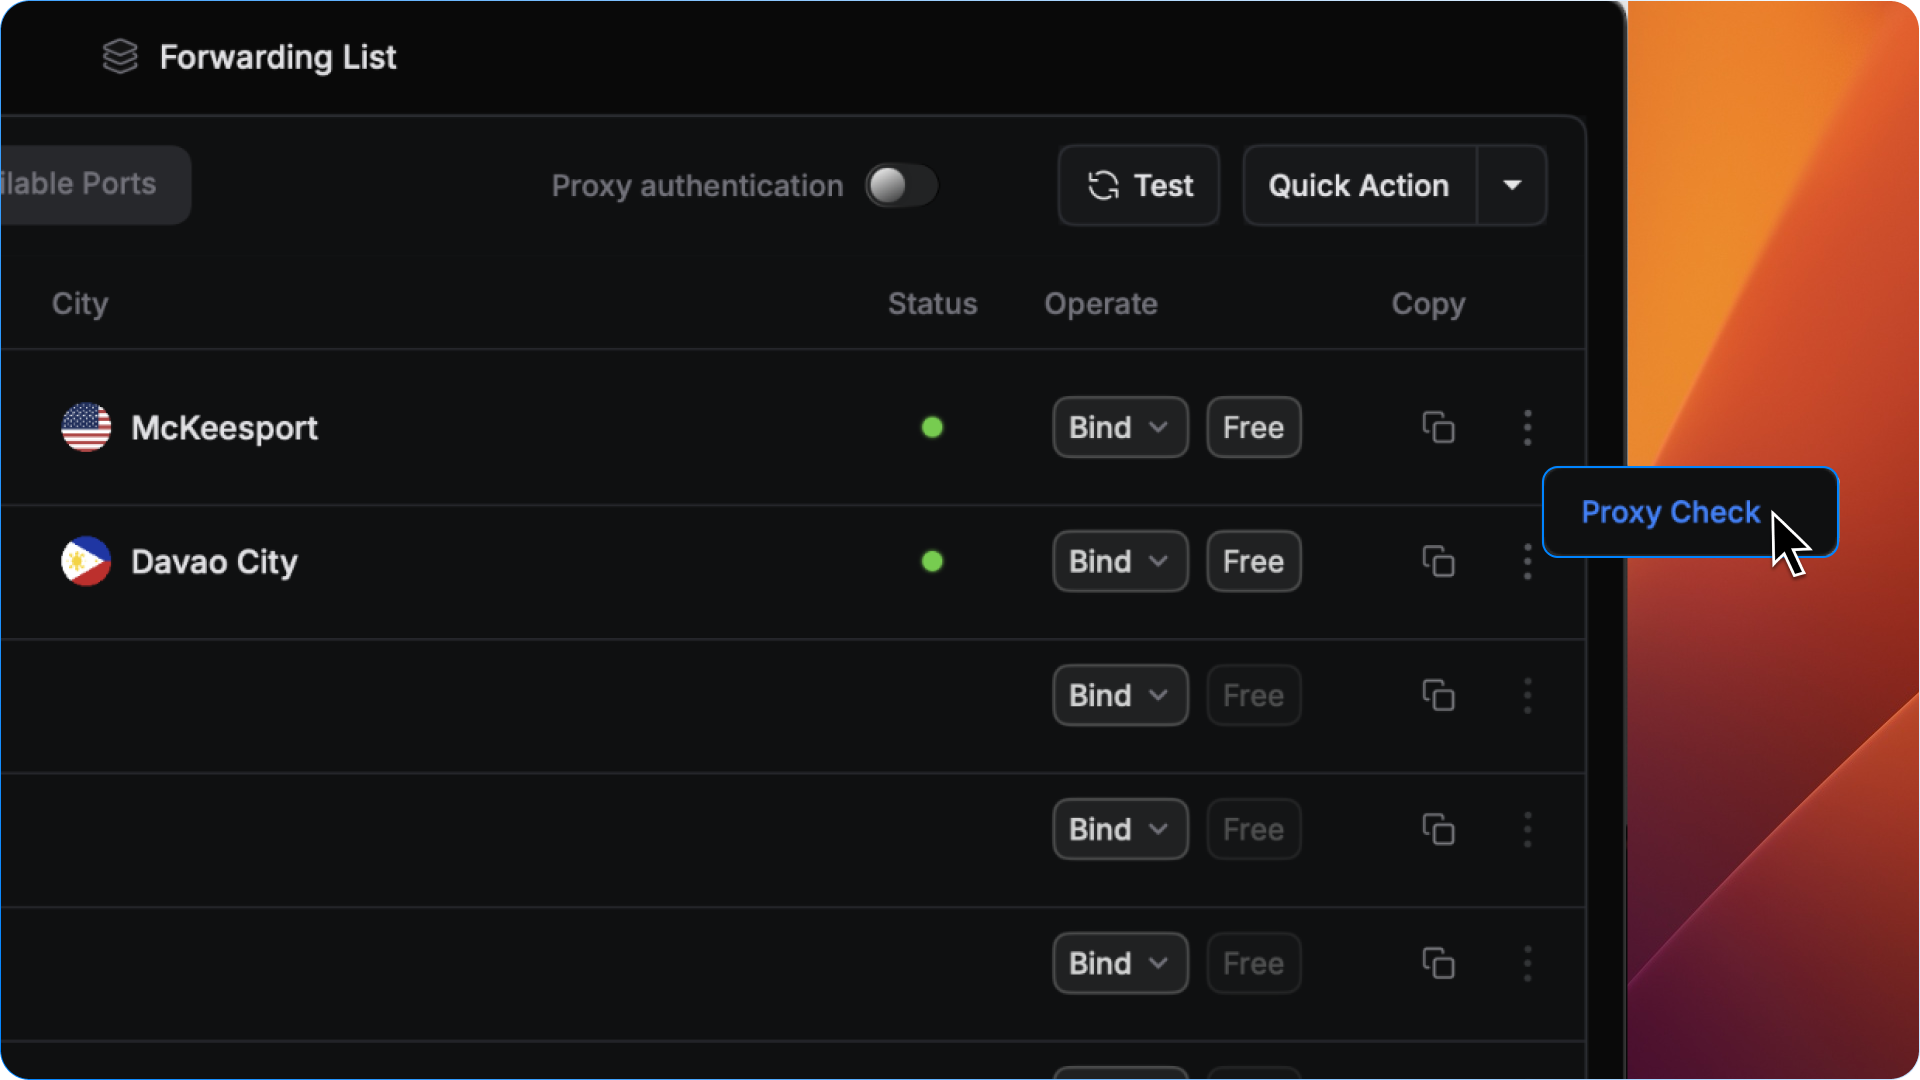Free the Davao City port
Viewport: 1920px width, 1080px height.
click(1253, 562)
